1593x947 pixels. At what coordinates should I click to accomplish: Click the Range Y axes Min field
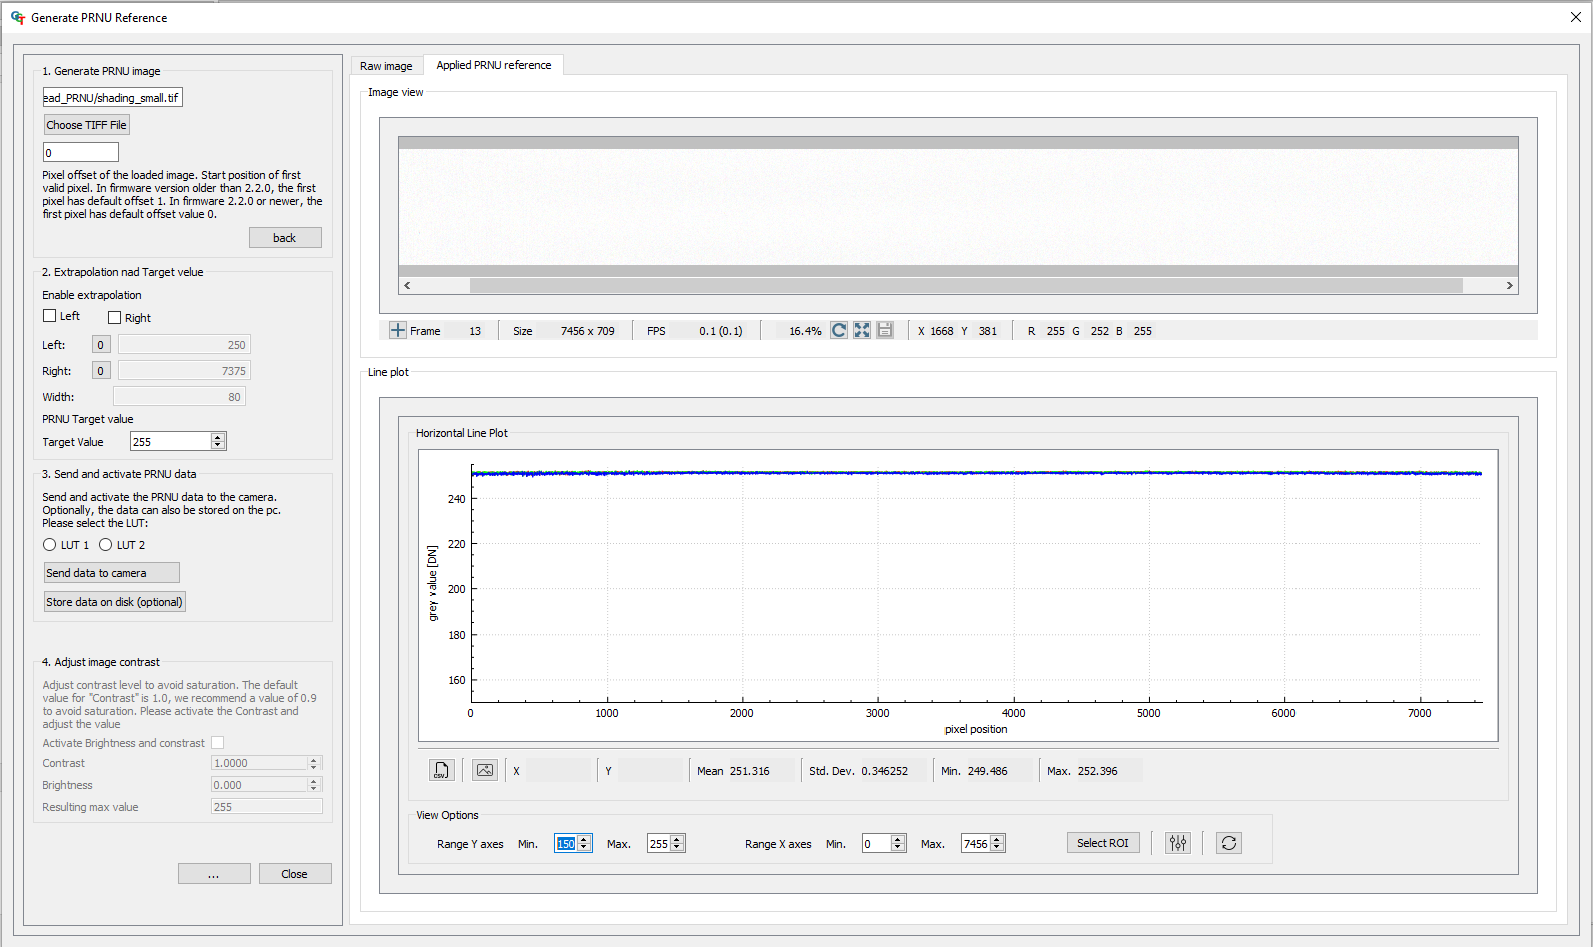point(566,843)
